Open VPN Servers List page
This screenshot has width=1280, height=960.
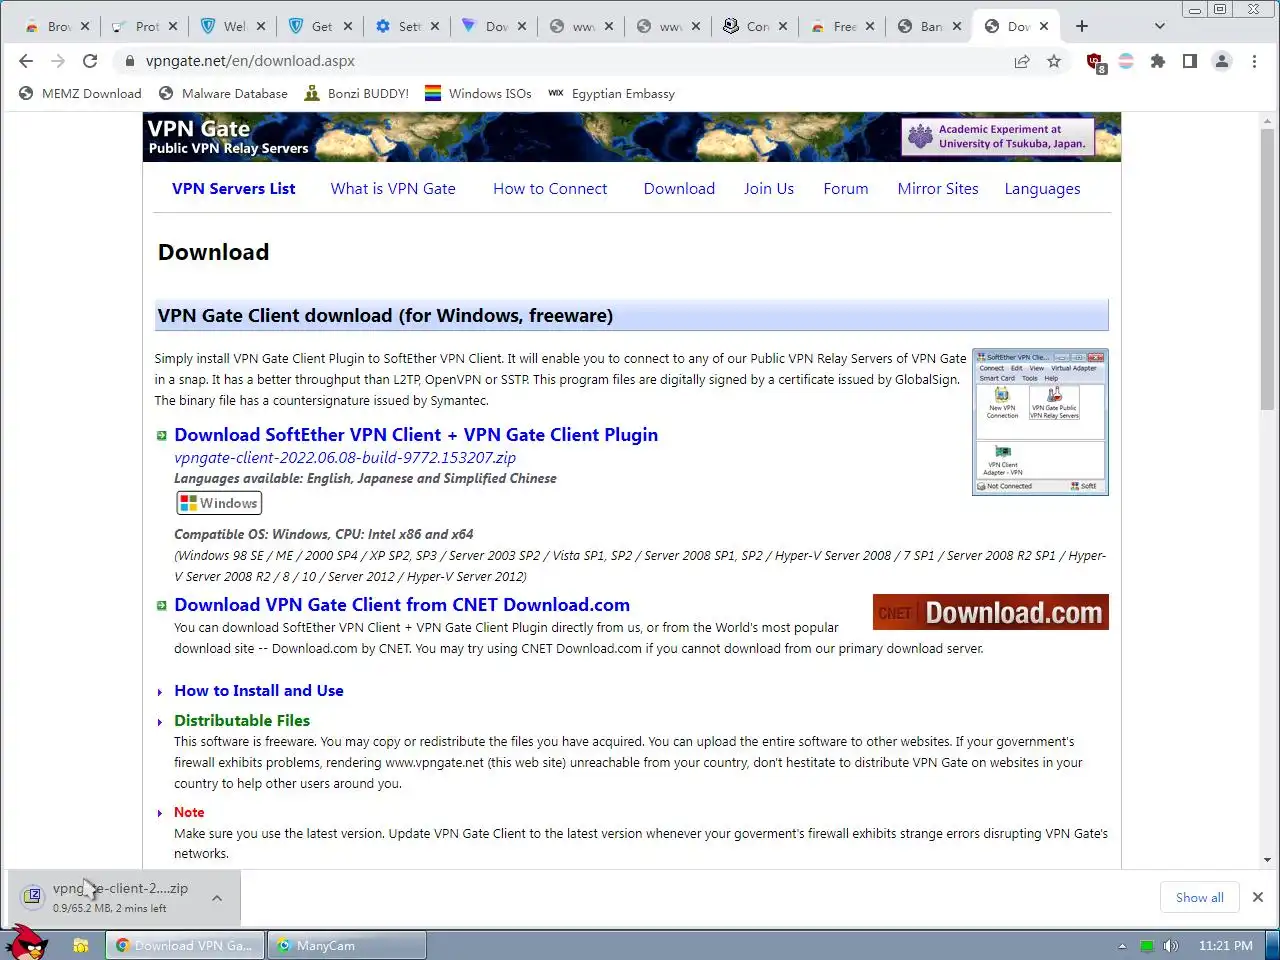(233, 189)
